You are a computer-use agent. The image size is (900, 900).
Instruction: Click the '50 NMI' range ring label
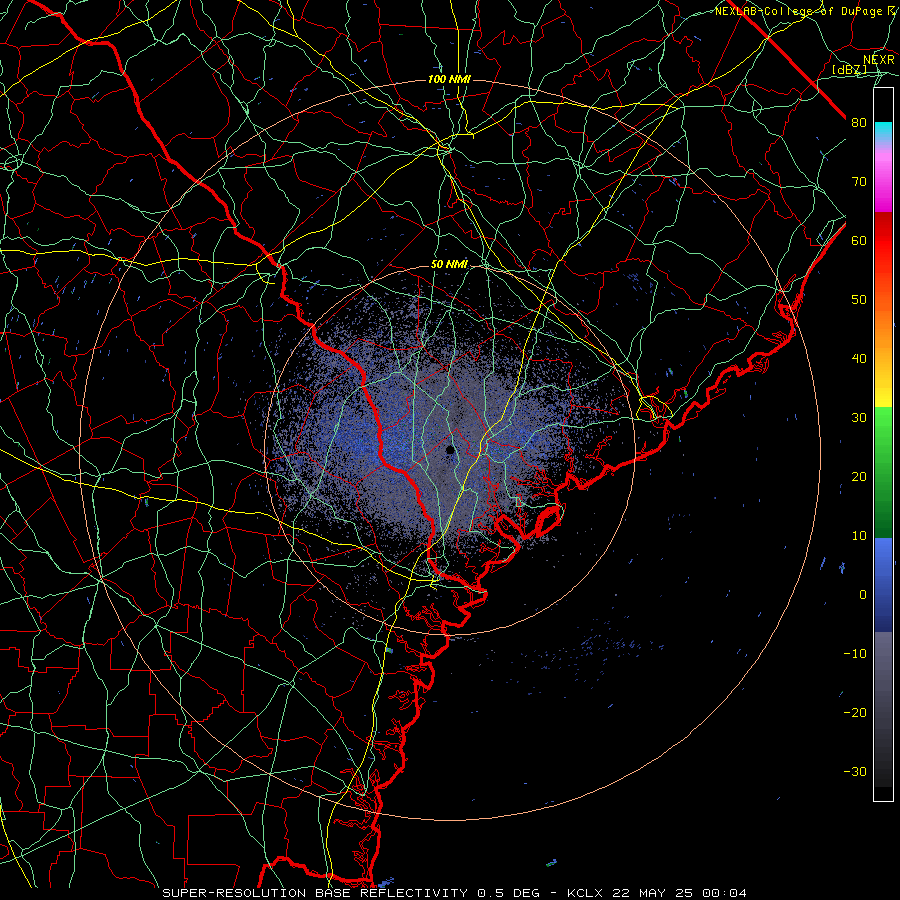click(449, 264)
